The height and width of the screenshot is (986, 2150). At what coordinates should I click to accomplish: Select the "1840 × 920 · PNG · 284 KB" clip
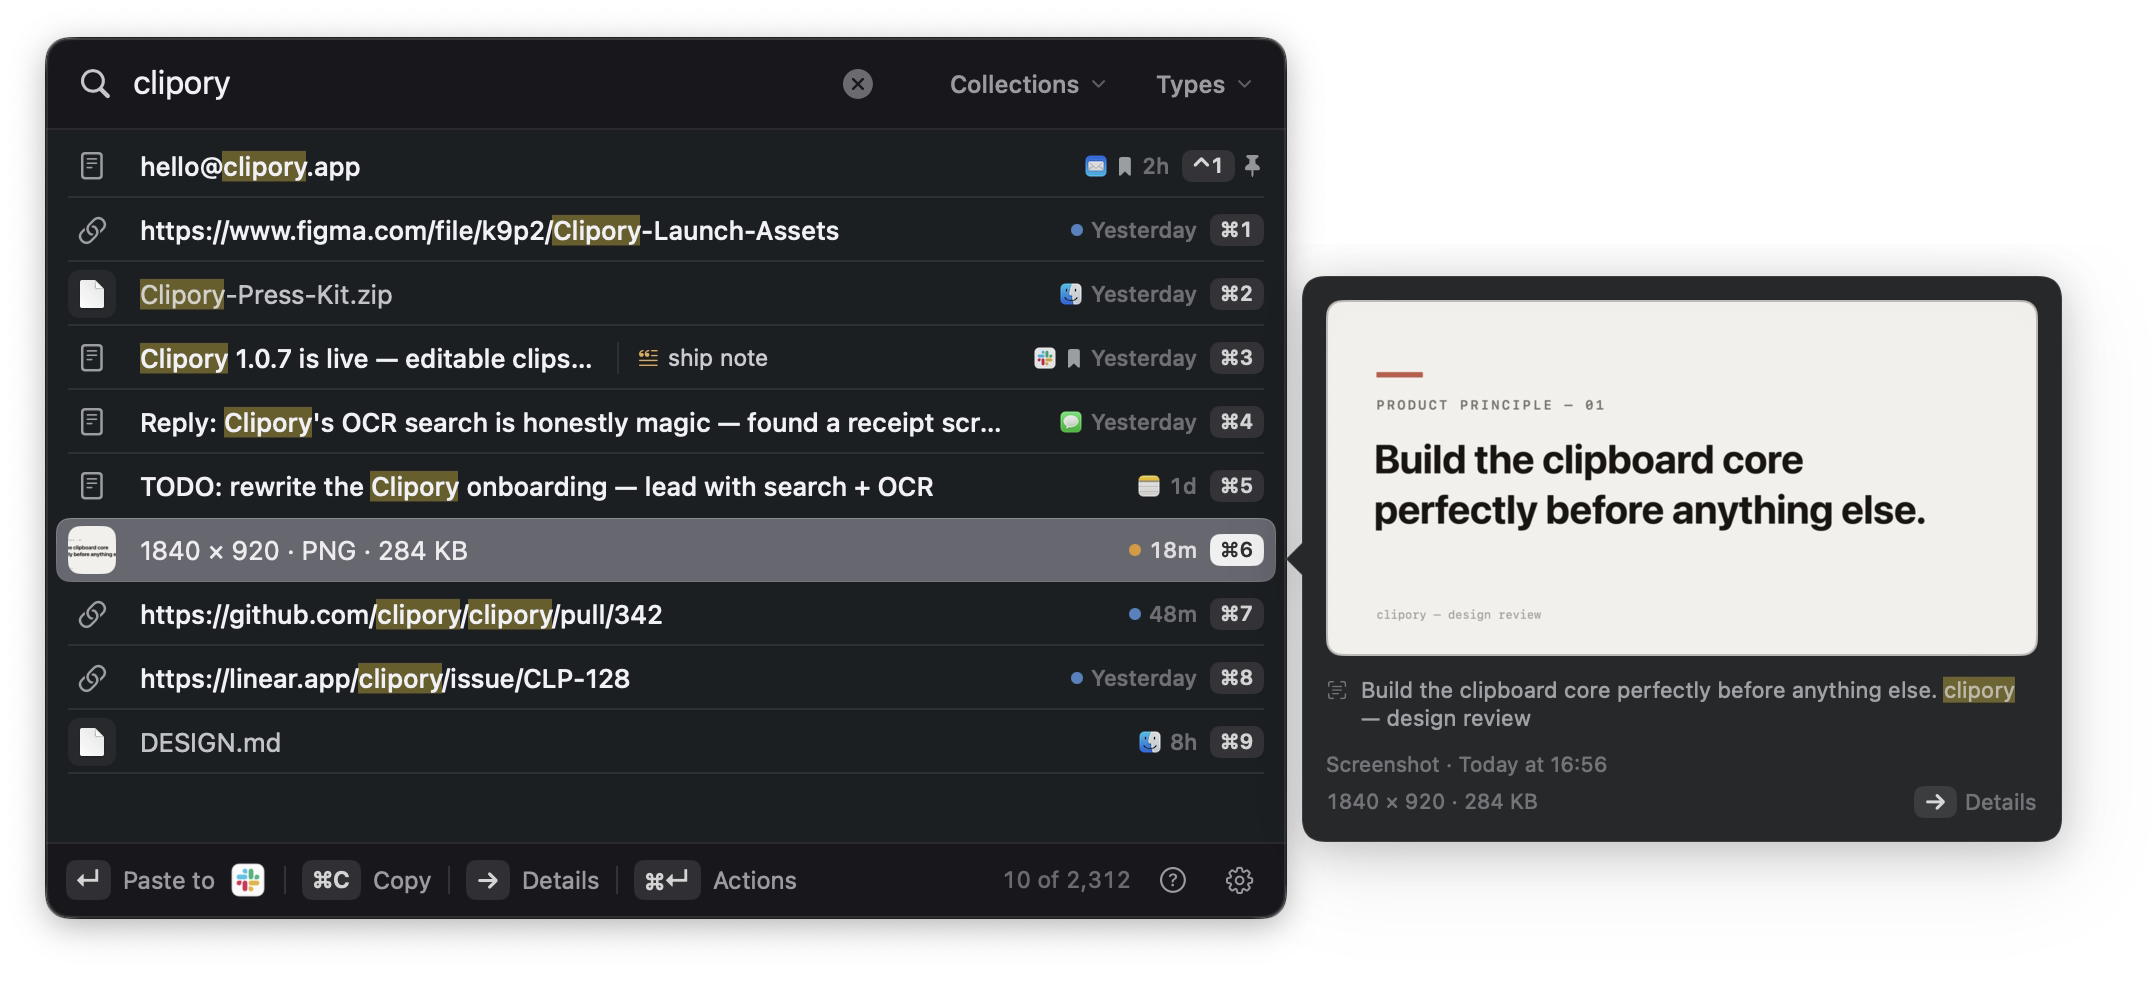[666, 550]
